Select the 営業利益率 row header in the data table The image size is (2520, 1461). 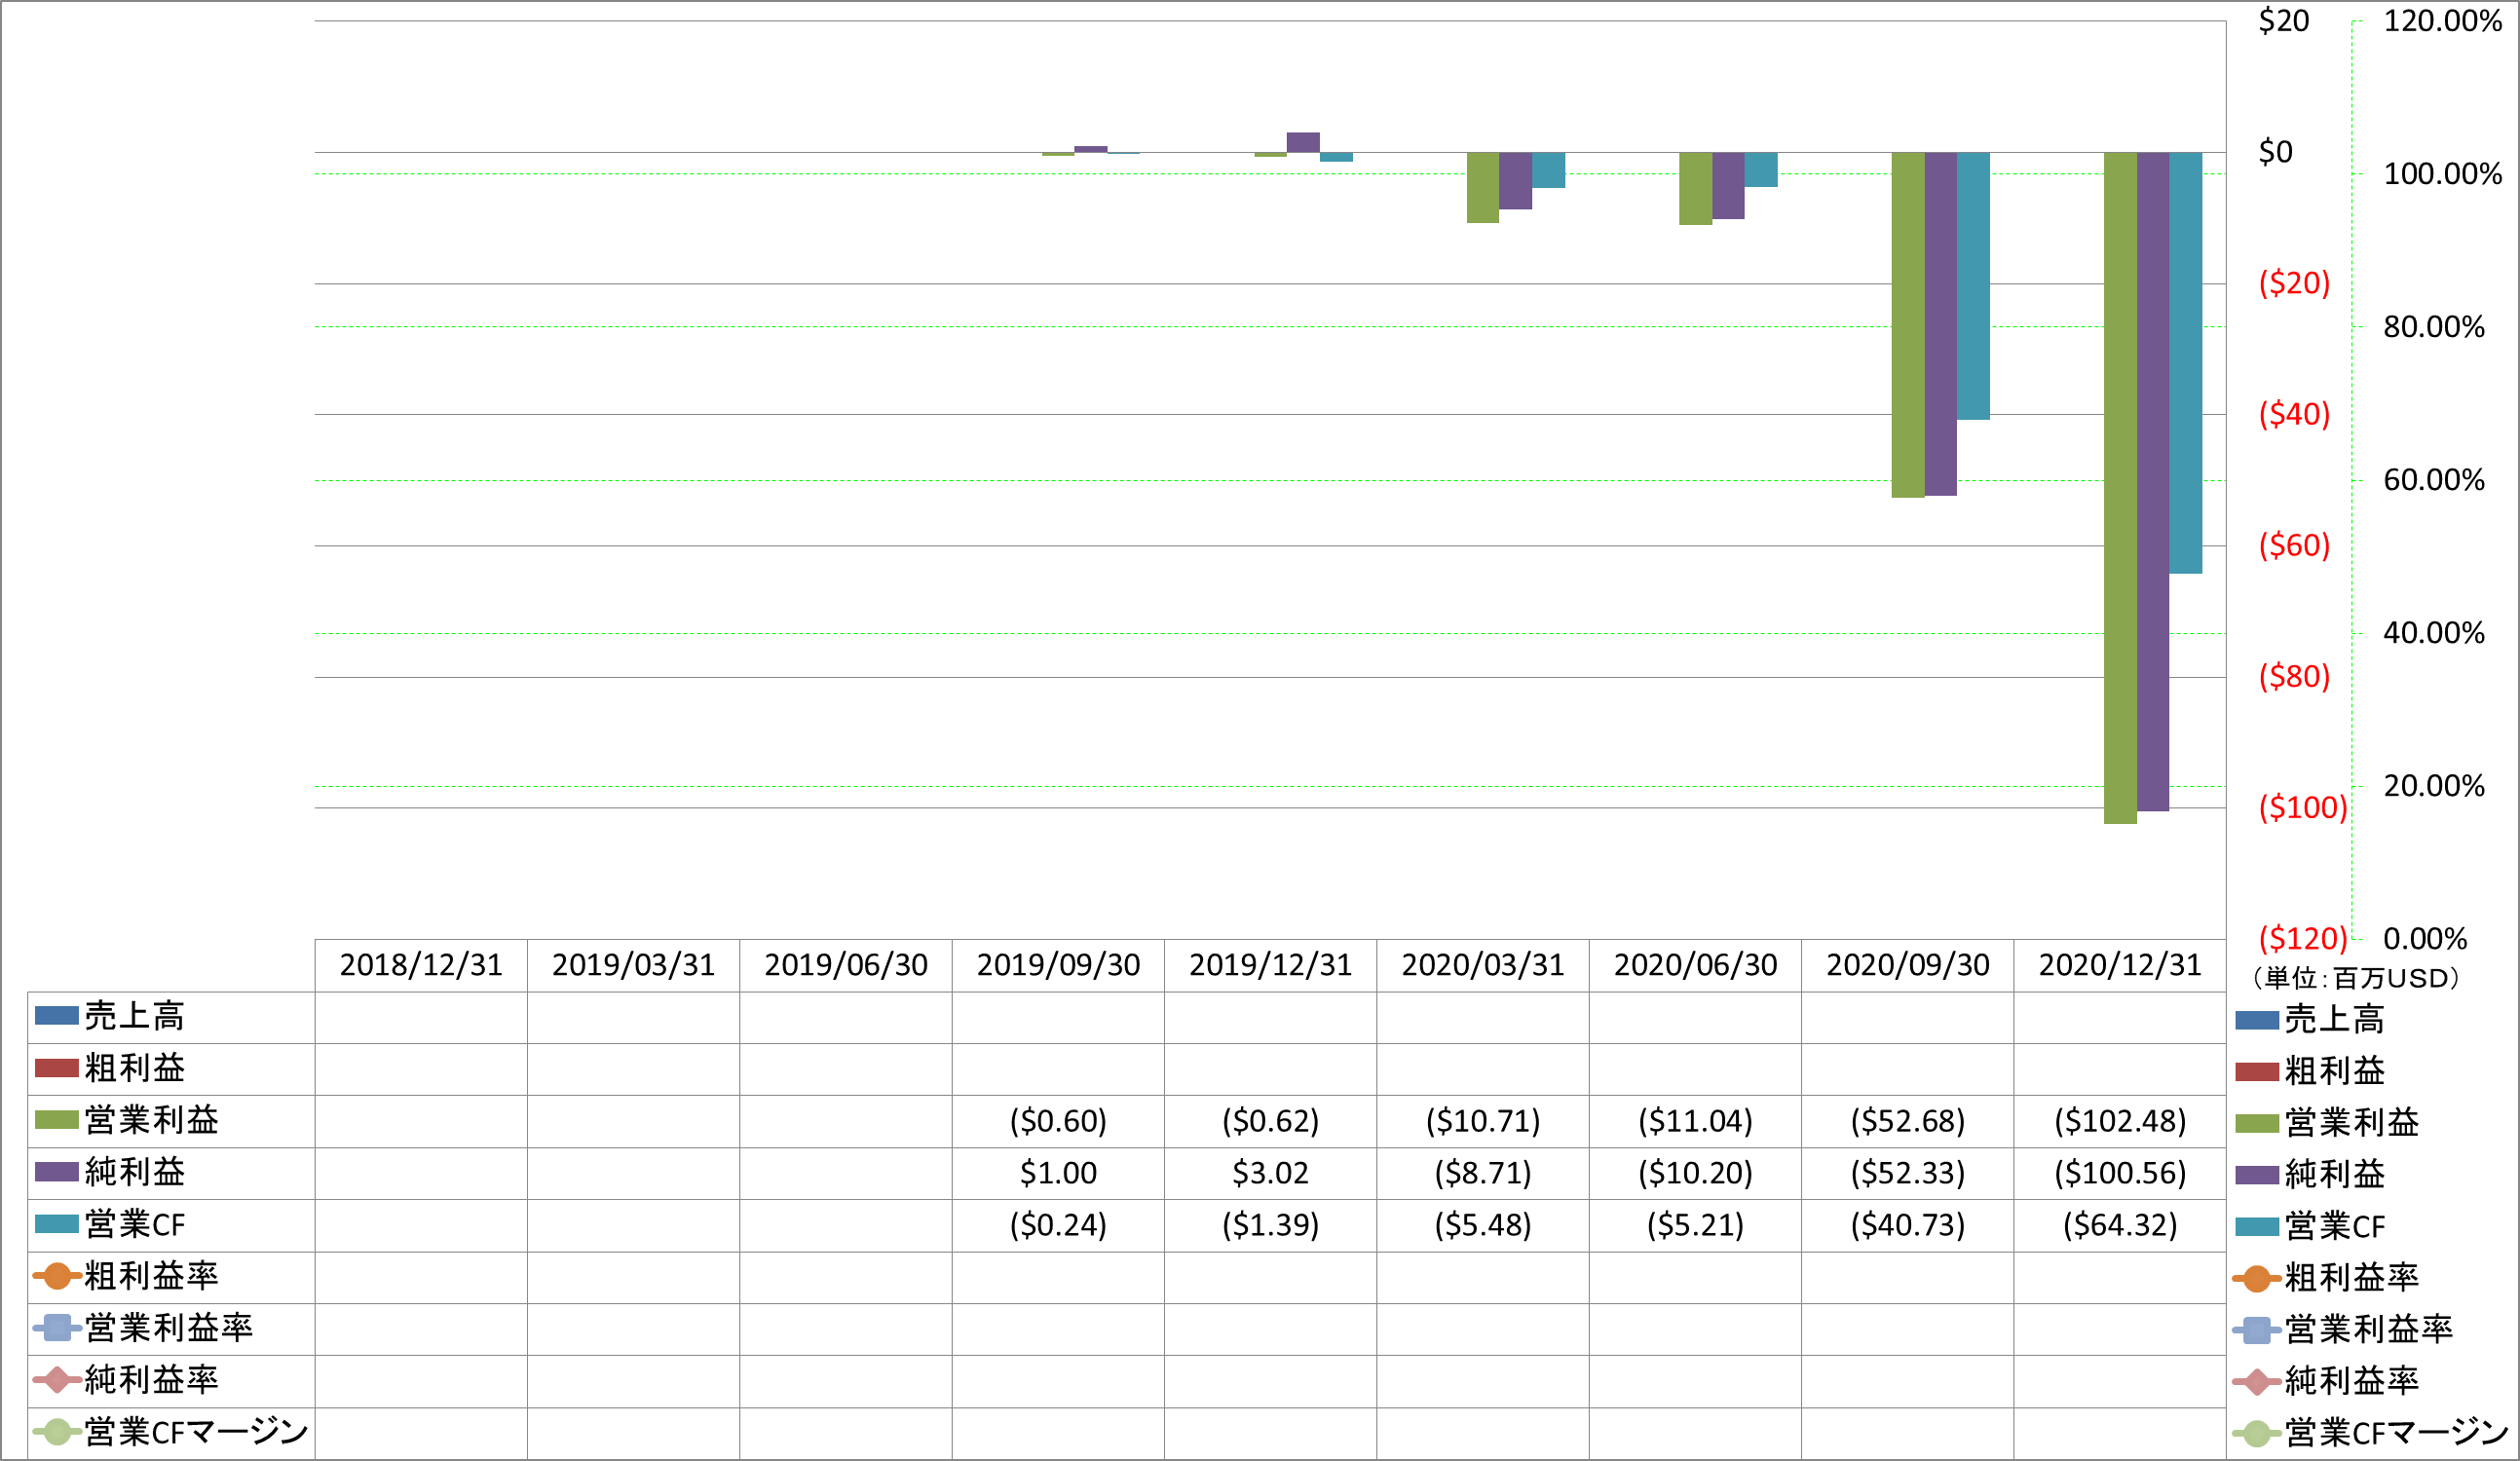(171, 1329)
